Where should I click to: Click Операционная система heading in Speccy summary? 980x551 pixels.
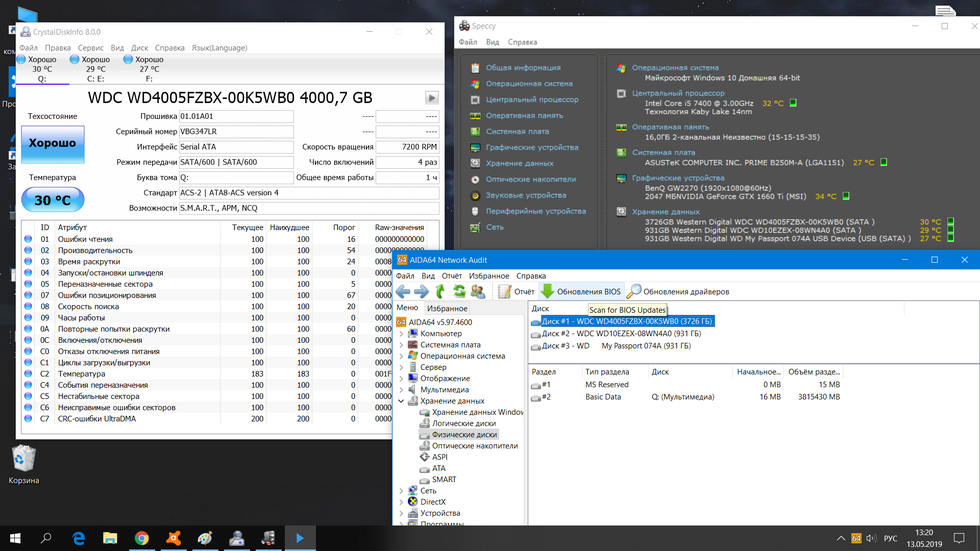675,67
